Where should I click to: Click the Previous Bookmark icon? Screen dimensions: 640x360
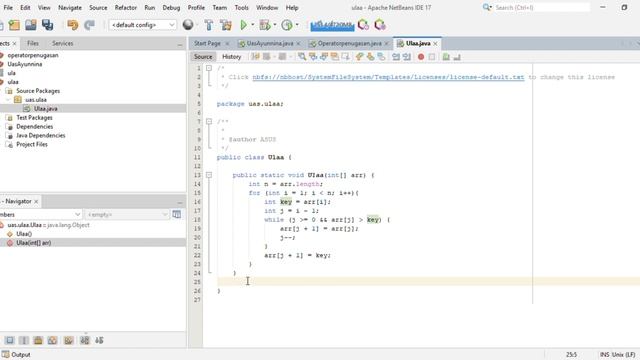click(359, 57)
